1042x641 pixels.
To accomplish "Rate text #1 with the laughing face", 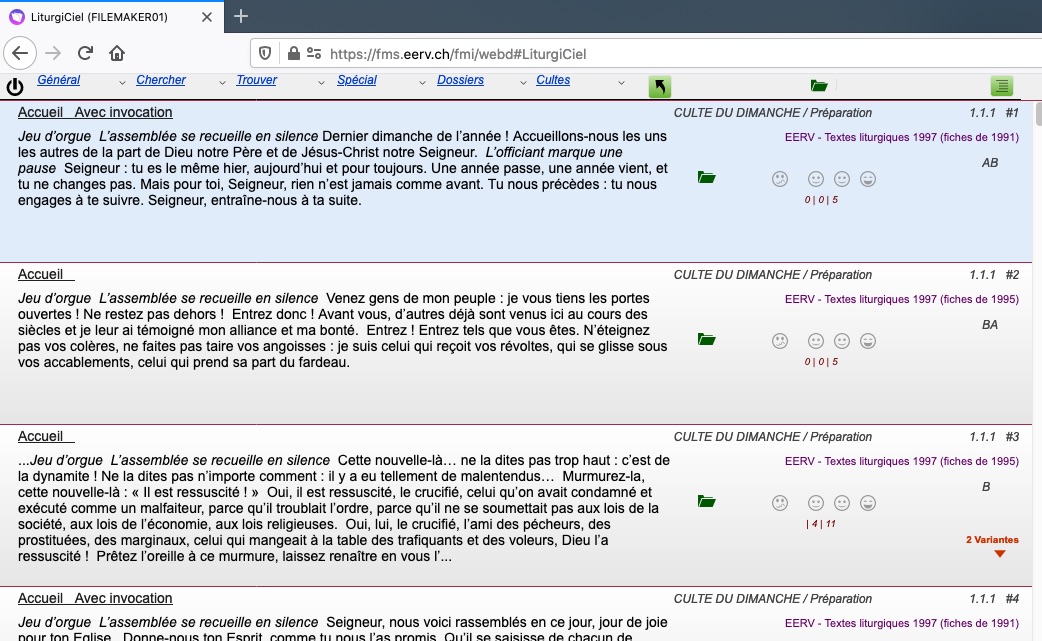I will coord(868,179).
